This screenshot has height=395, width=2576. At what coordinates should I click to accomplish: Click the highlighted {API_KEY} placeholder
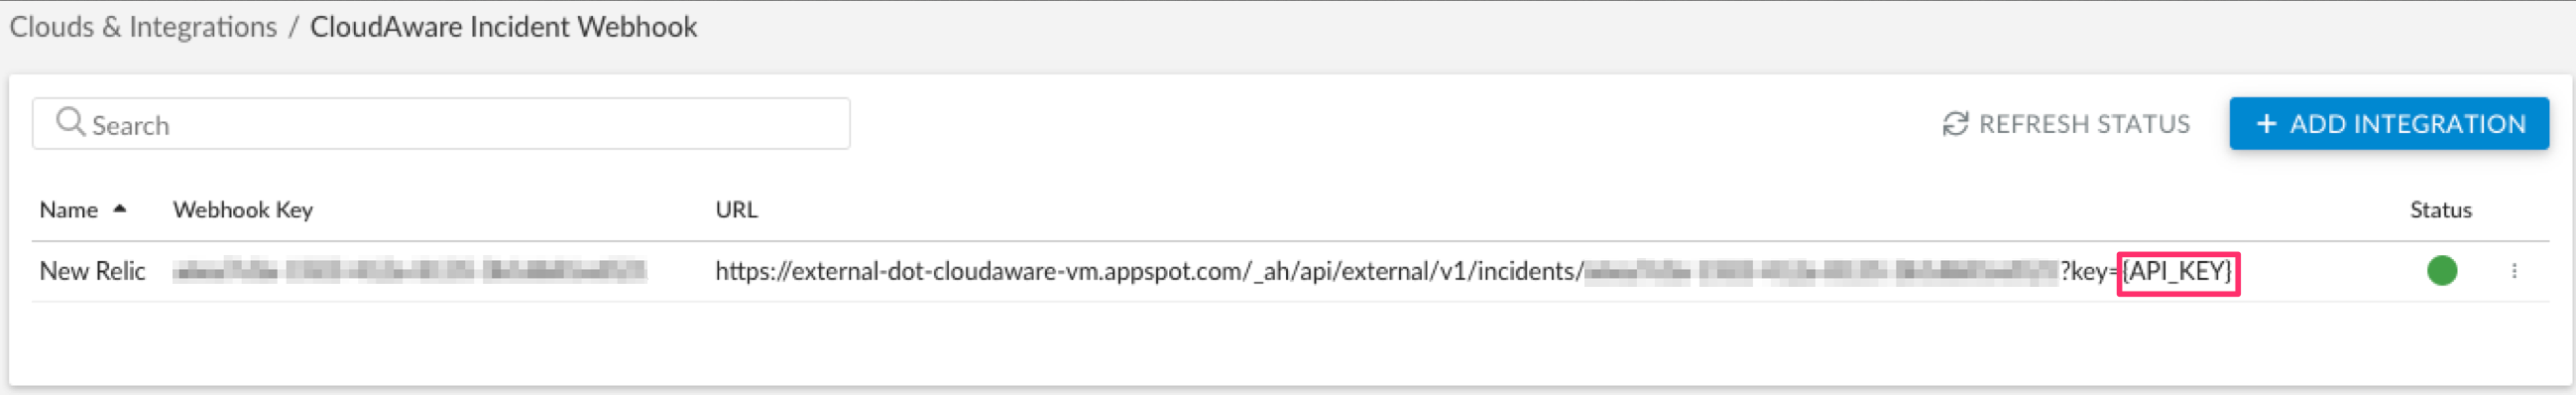point(2177,272)
